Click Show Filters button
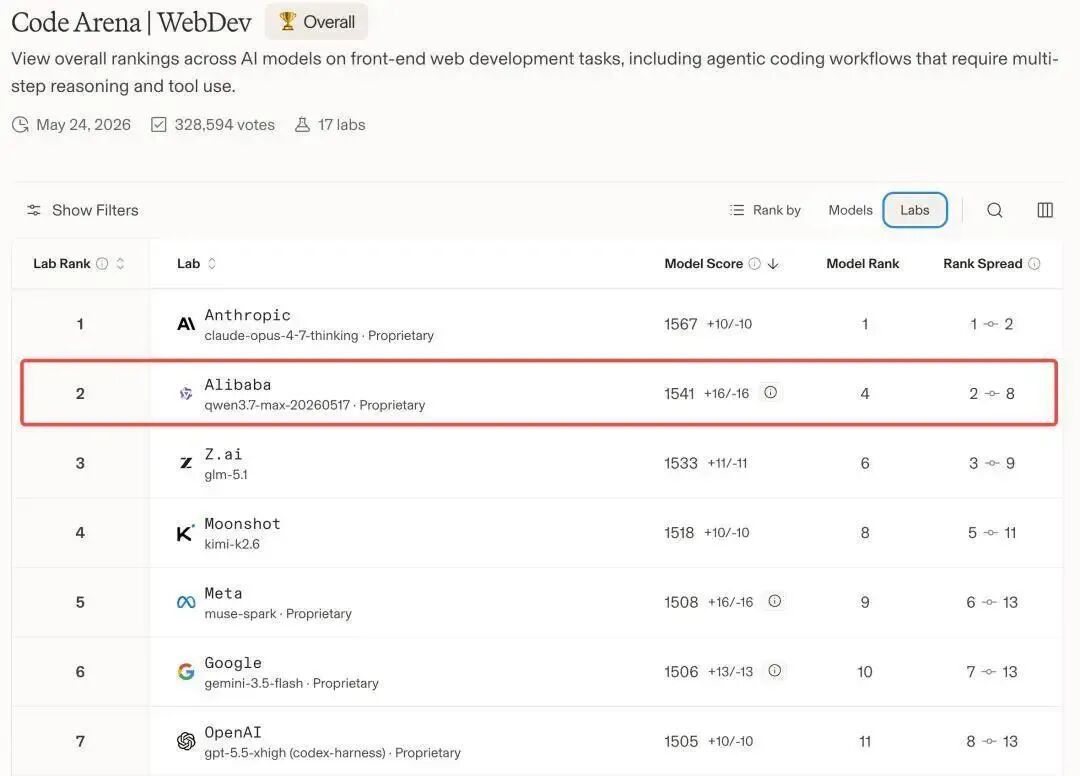 point(83,210)
